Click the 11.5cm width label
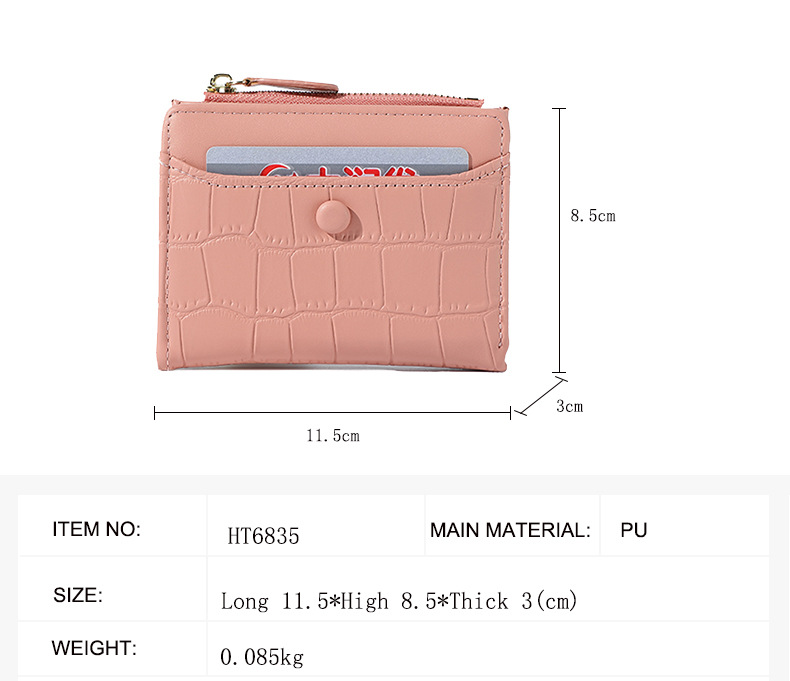790x681 pixels. [x=333, y=435]
